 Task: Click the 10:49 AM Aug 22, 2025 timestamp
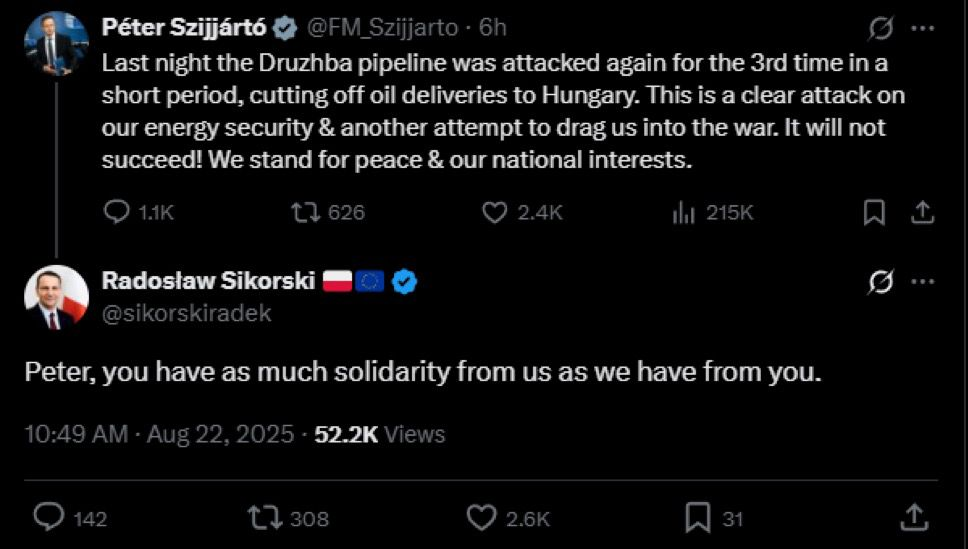point(159,434)
